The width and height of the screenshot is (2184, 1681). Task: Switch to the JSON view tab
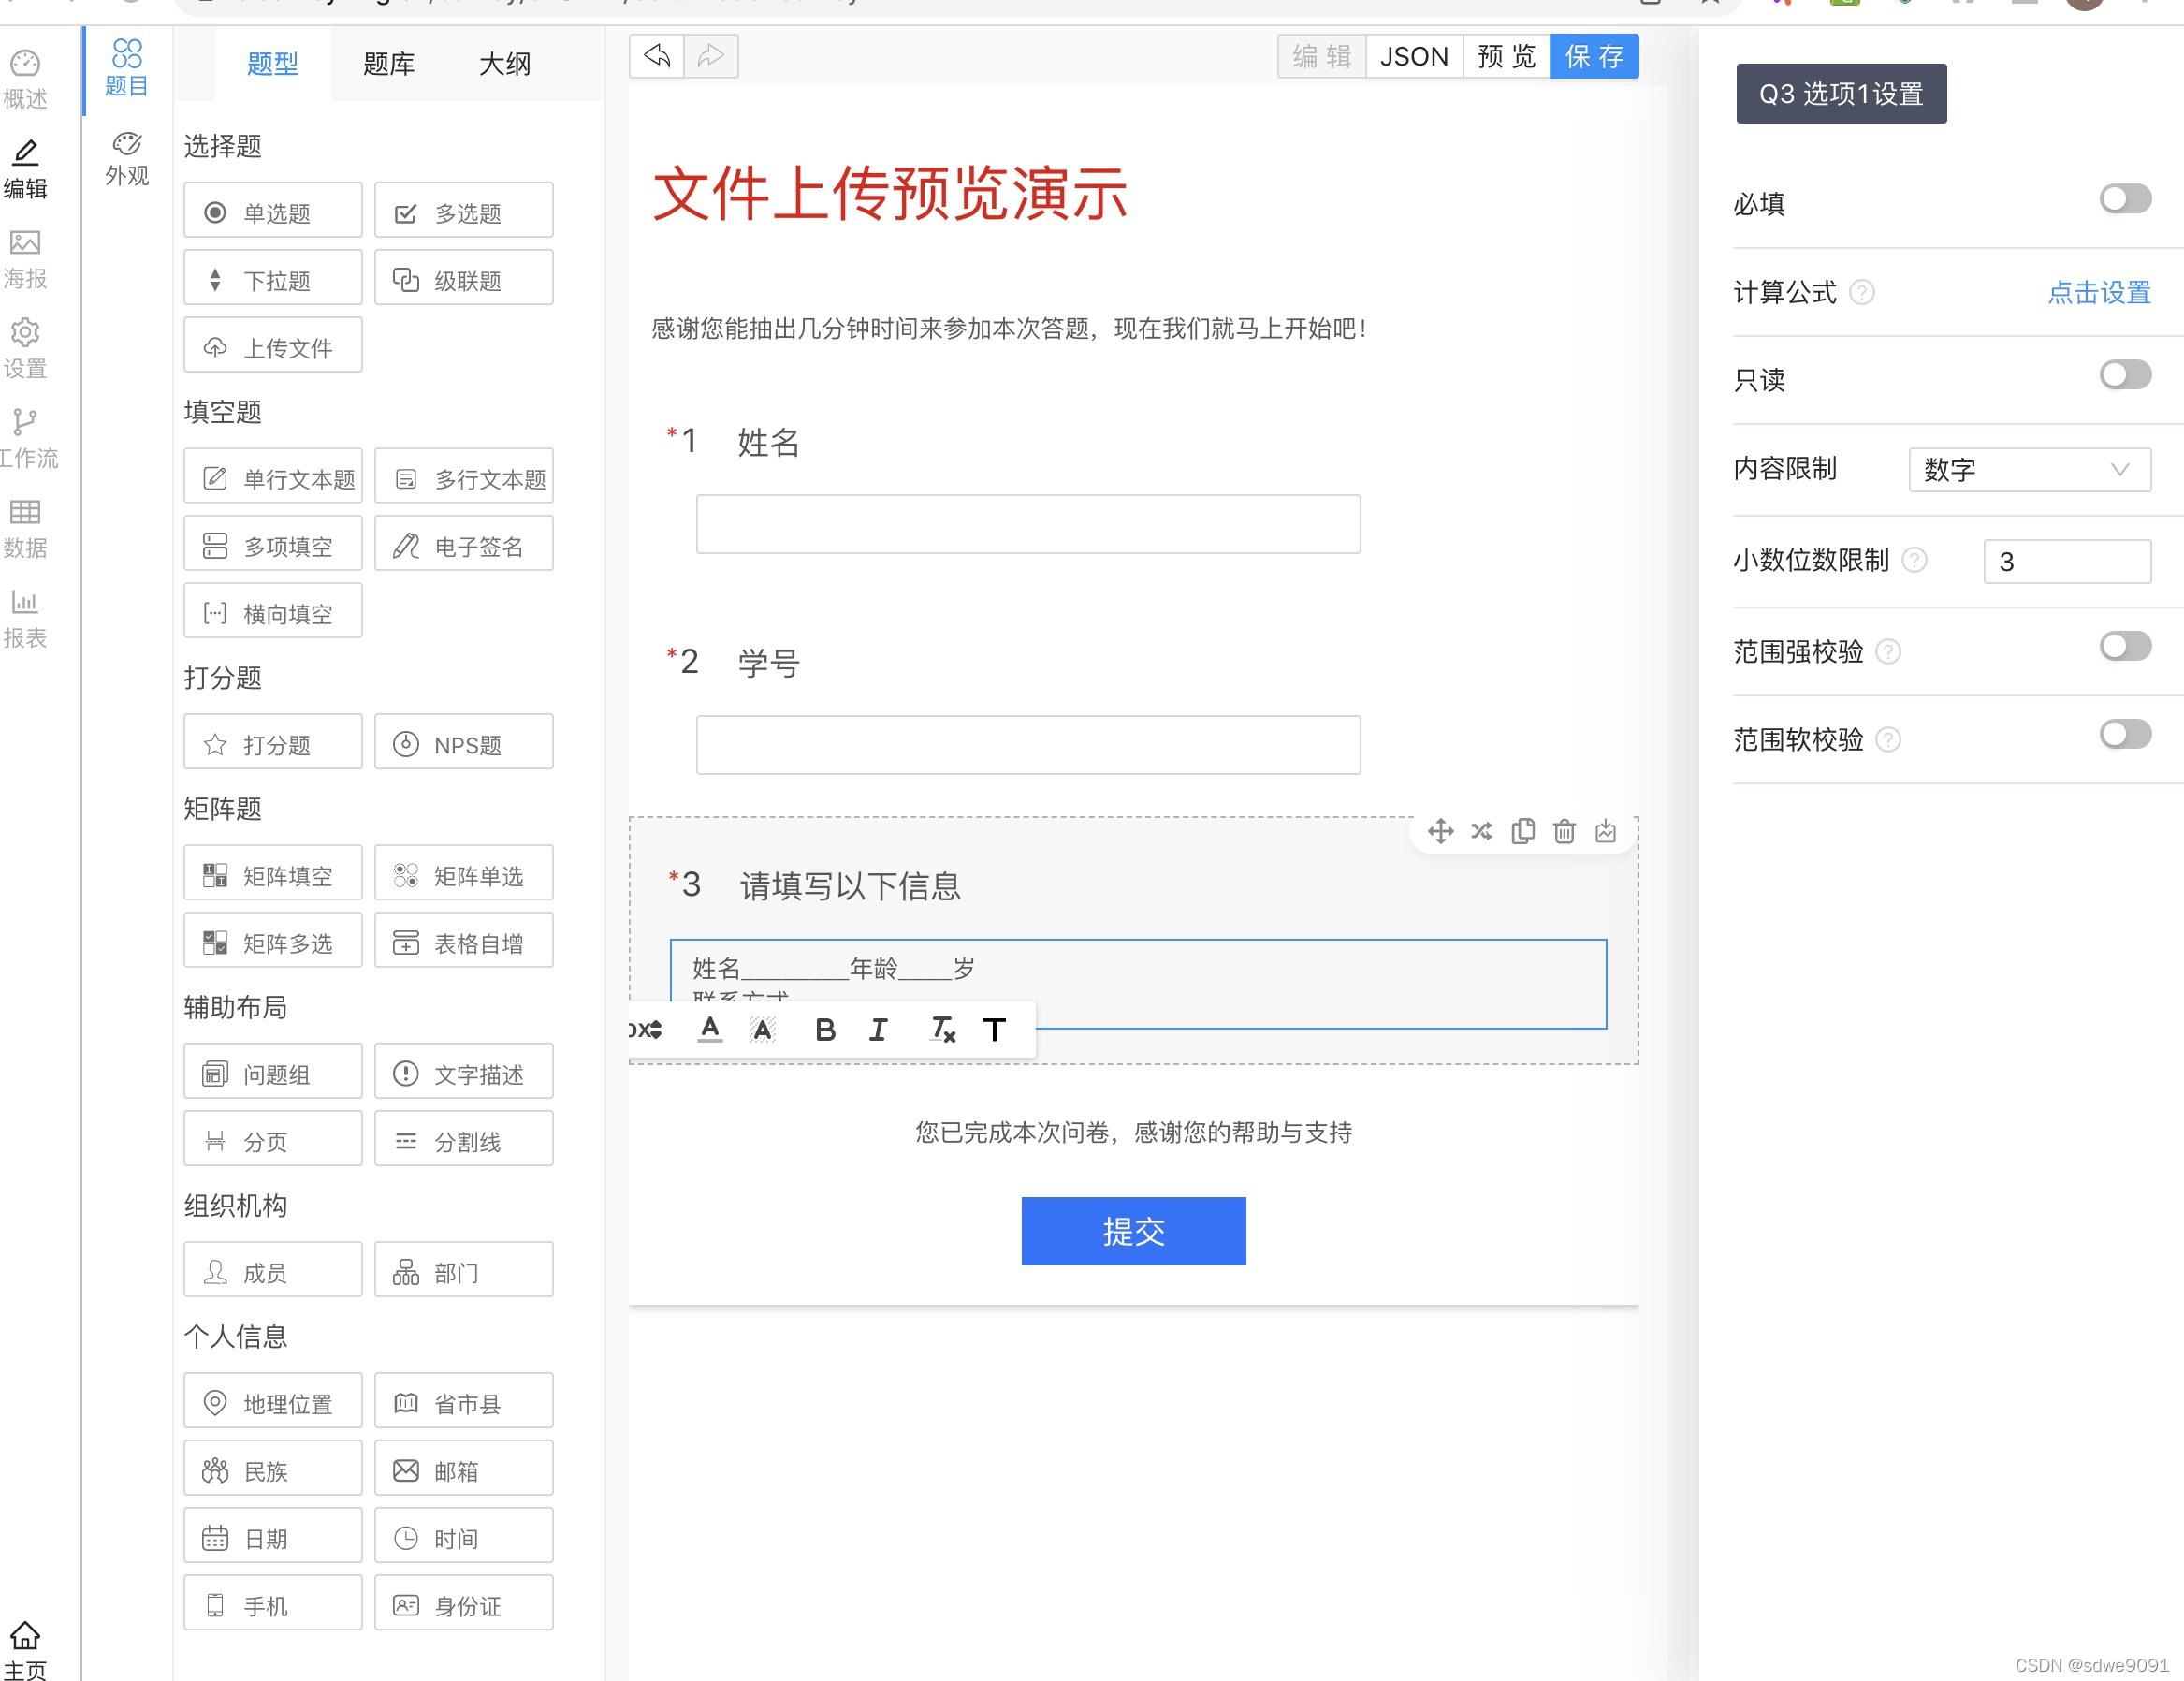(1413, 56)
